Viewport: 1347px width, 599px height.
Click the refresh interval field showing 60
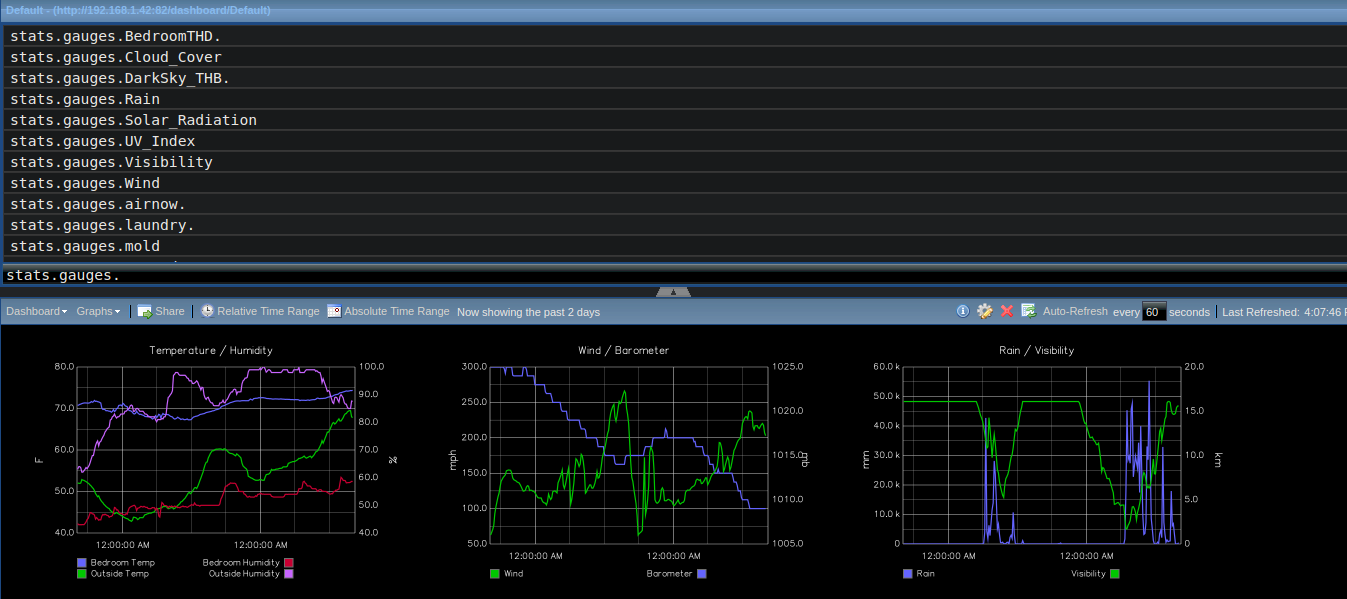click(x=1153, y=311)
